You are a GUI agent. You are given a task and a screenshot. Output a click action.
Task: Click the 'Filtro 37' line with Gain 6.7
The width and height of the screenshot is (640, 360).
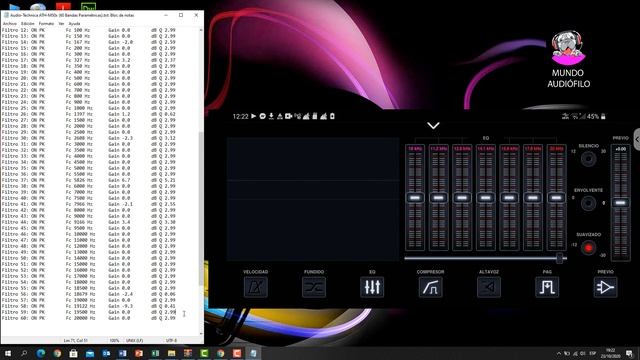89,180
